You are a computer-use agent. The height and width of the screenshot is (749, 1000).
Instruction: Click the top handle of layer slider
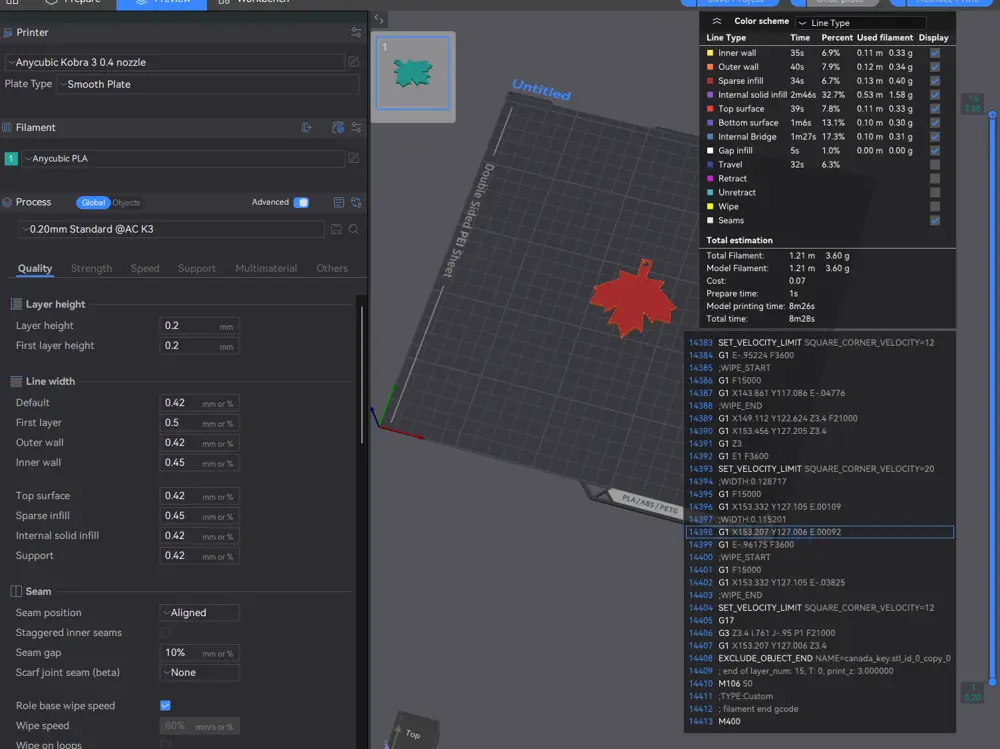[992, 115]
